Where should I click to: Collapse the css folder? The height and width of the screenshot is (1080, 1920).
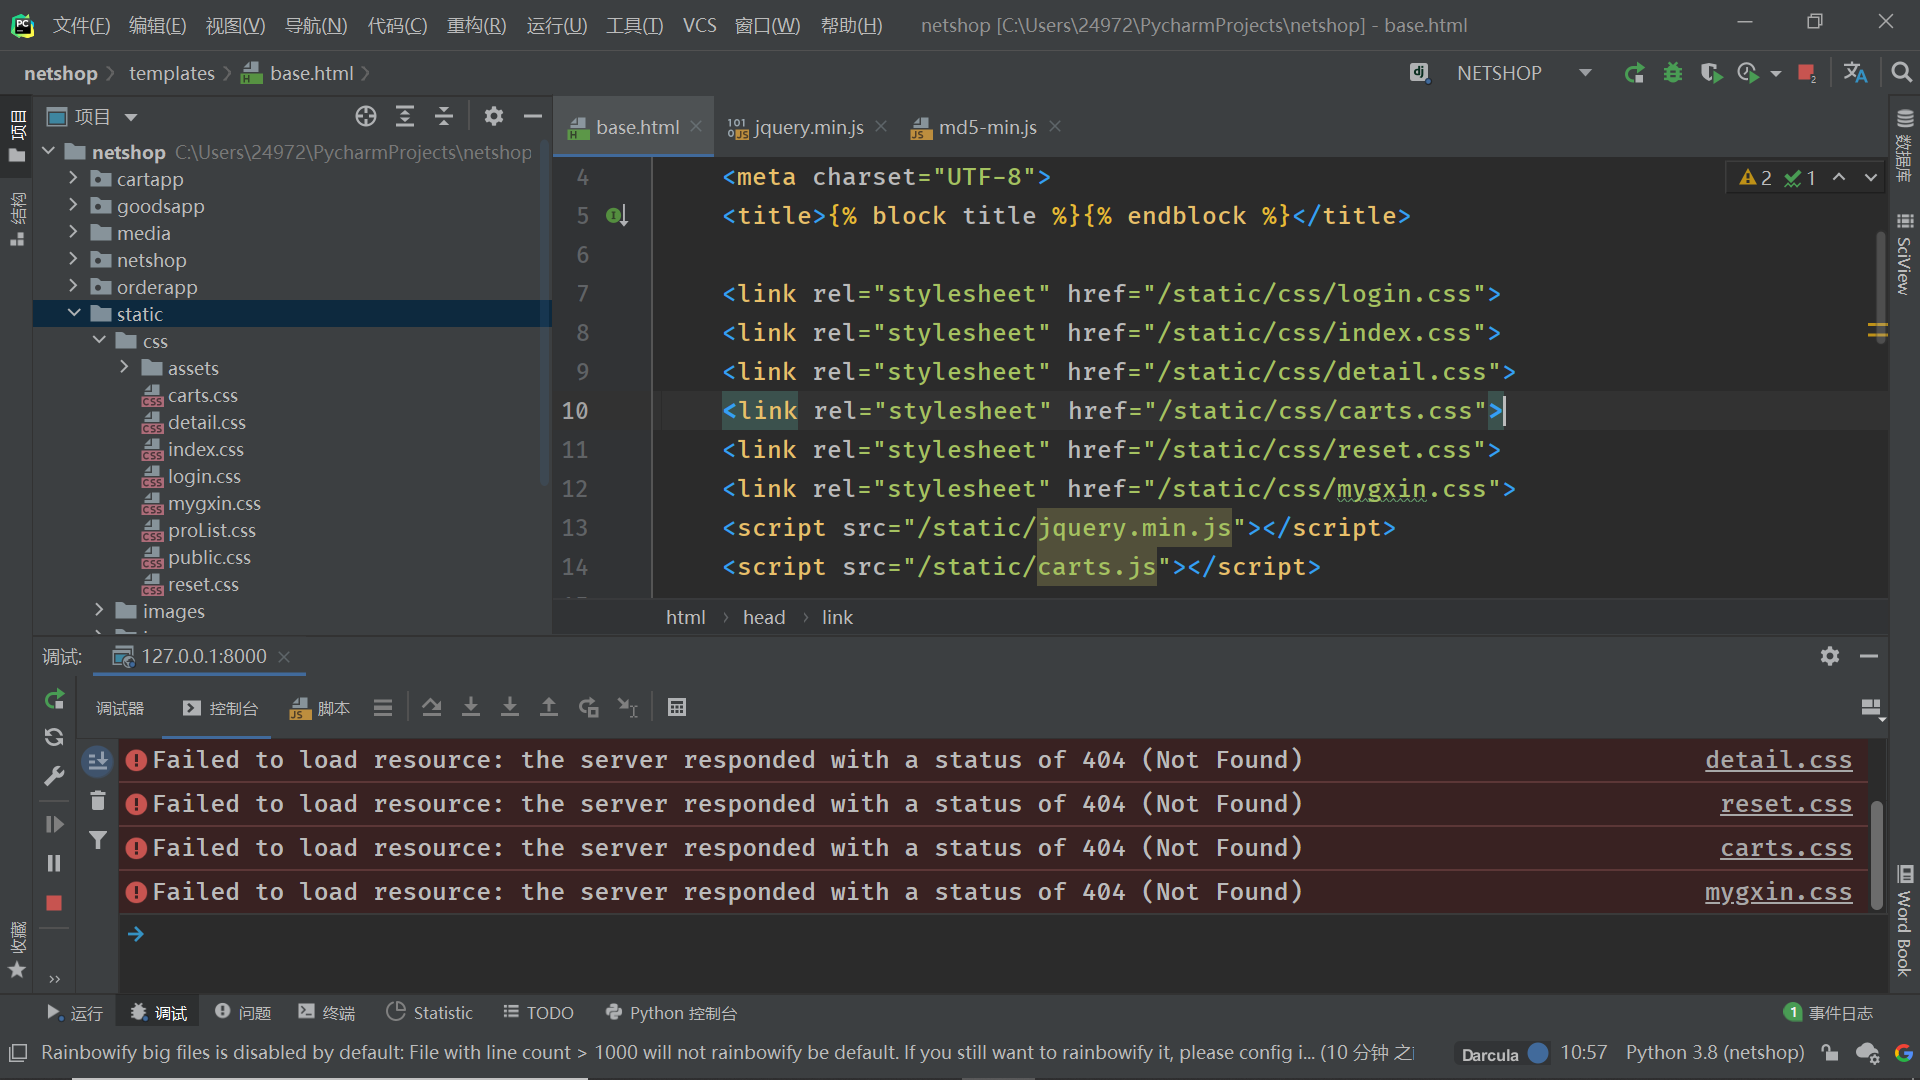click(x=99, y=340)
